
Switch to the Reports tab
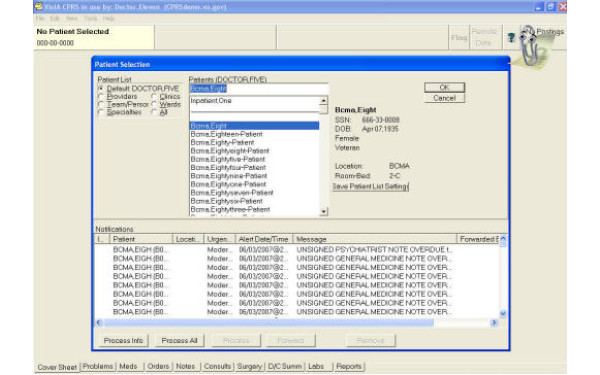point(349,366)
